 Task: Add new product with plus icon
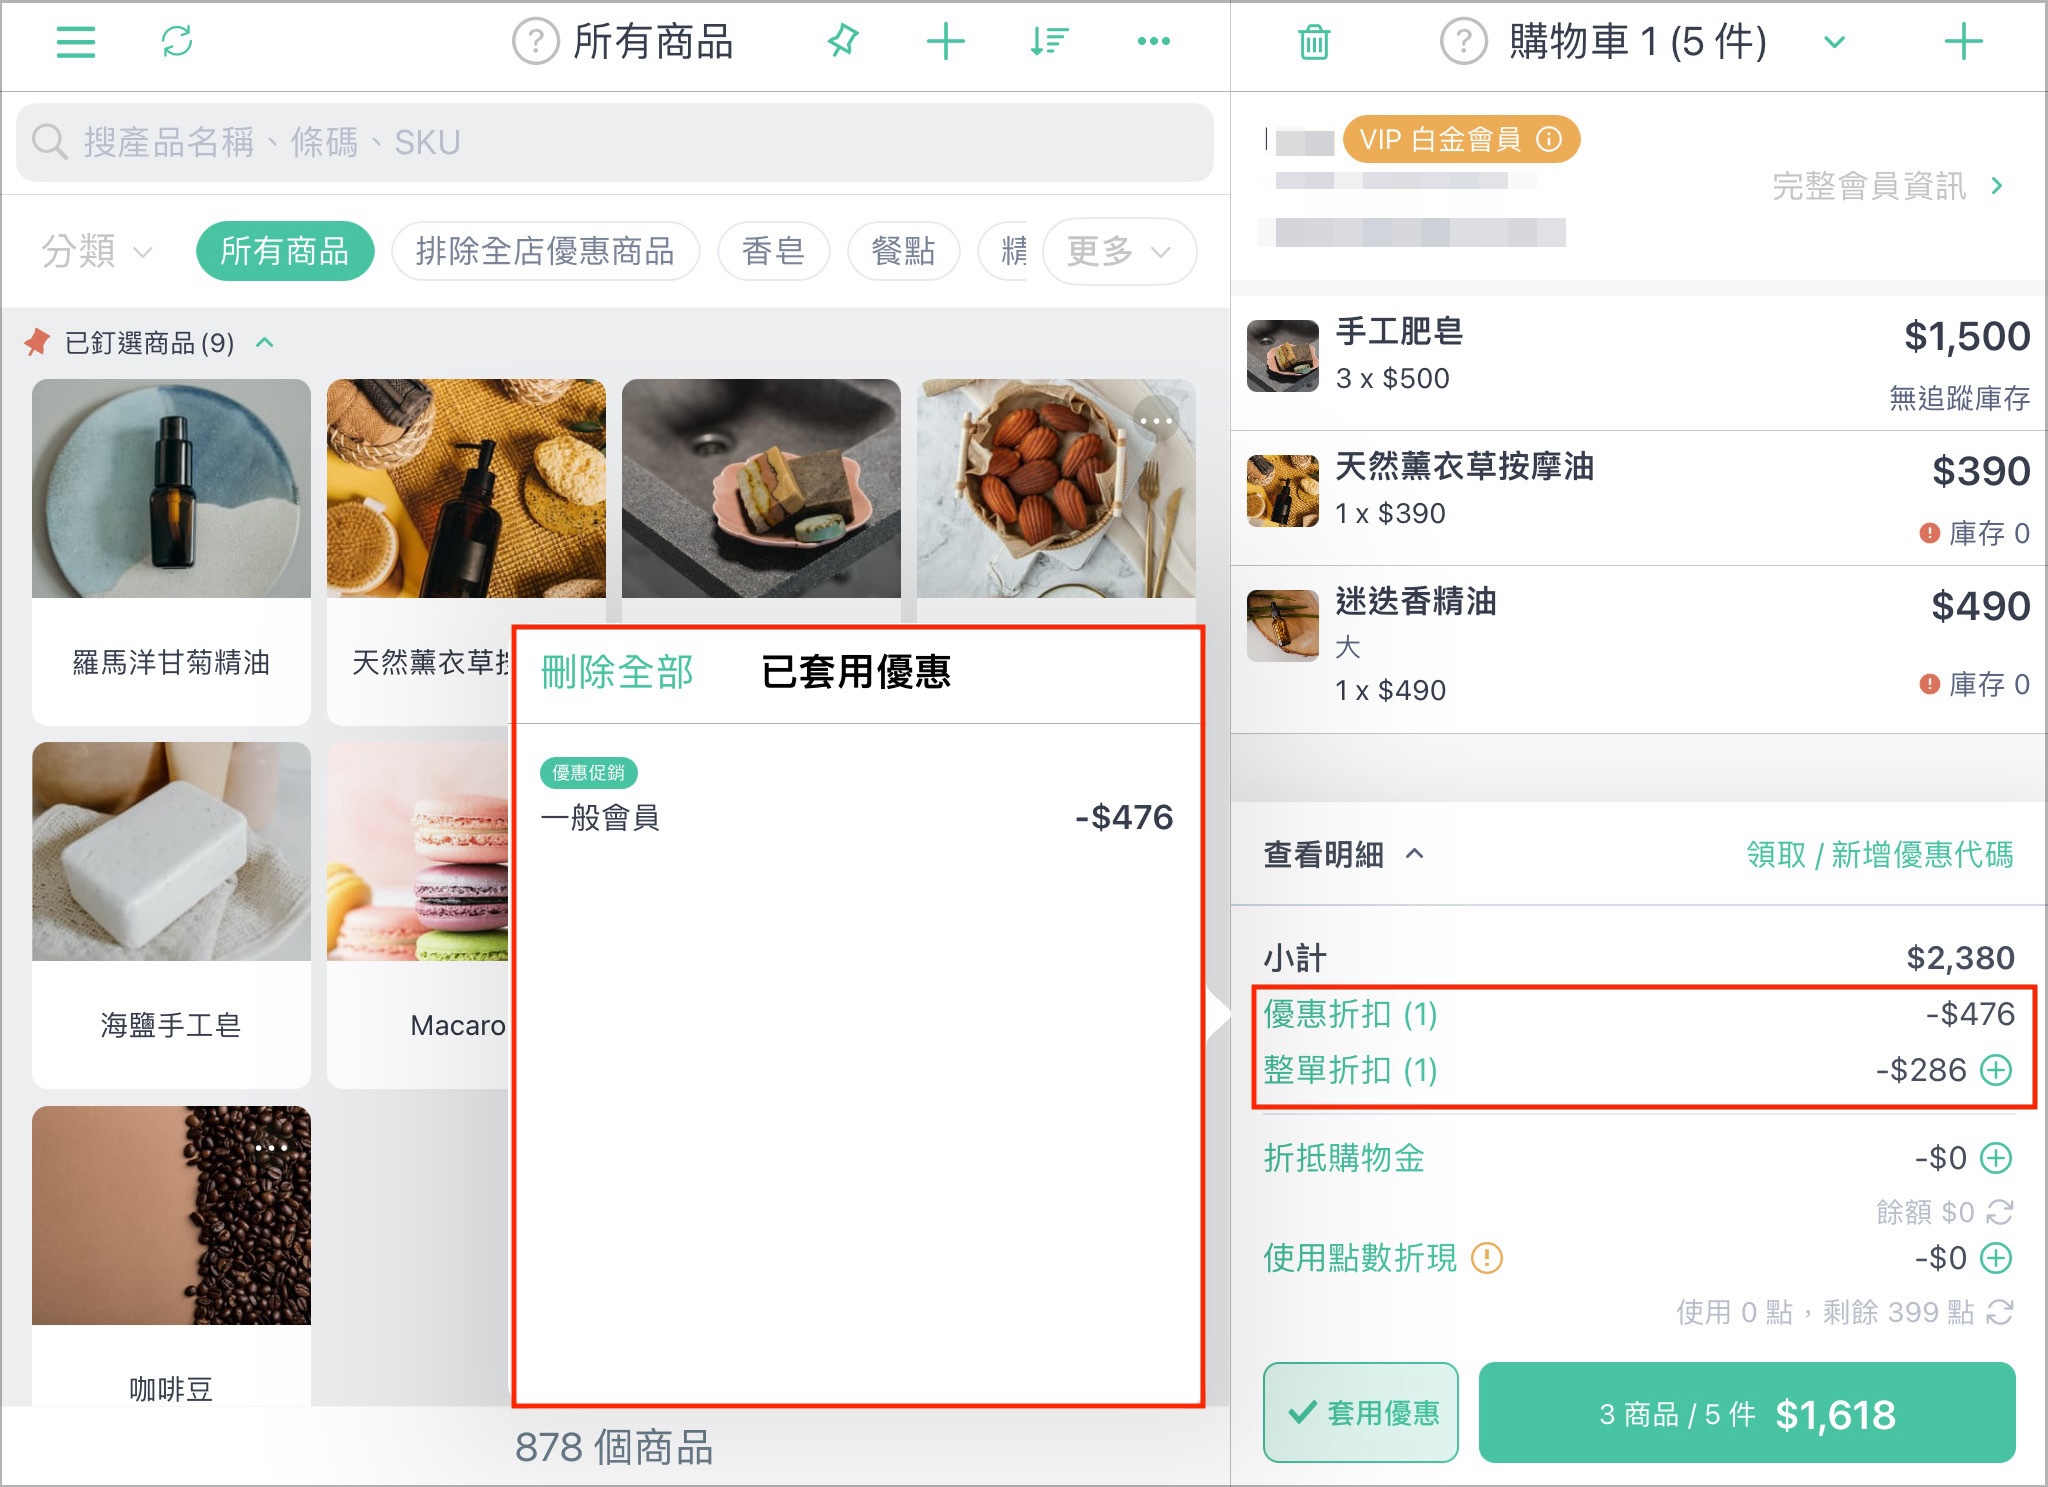coord(946,41)
